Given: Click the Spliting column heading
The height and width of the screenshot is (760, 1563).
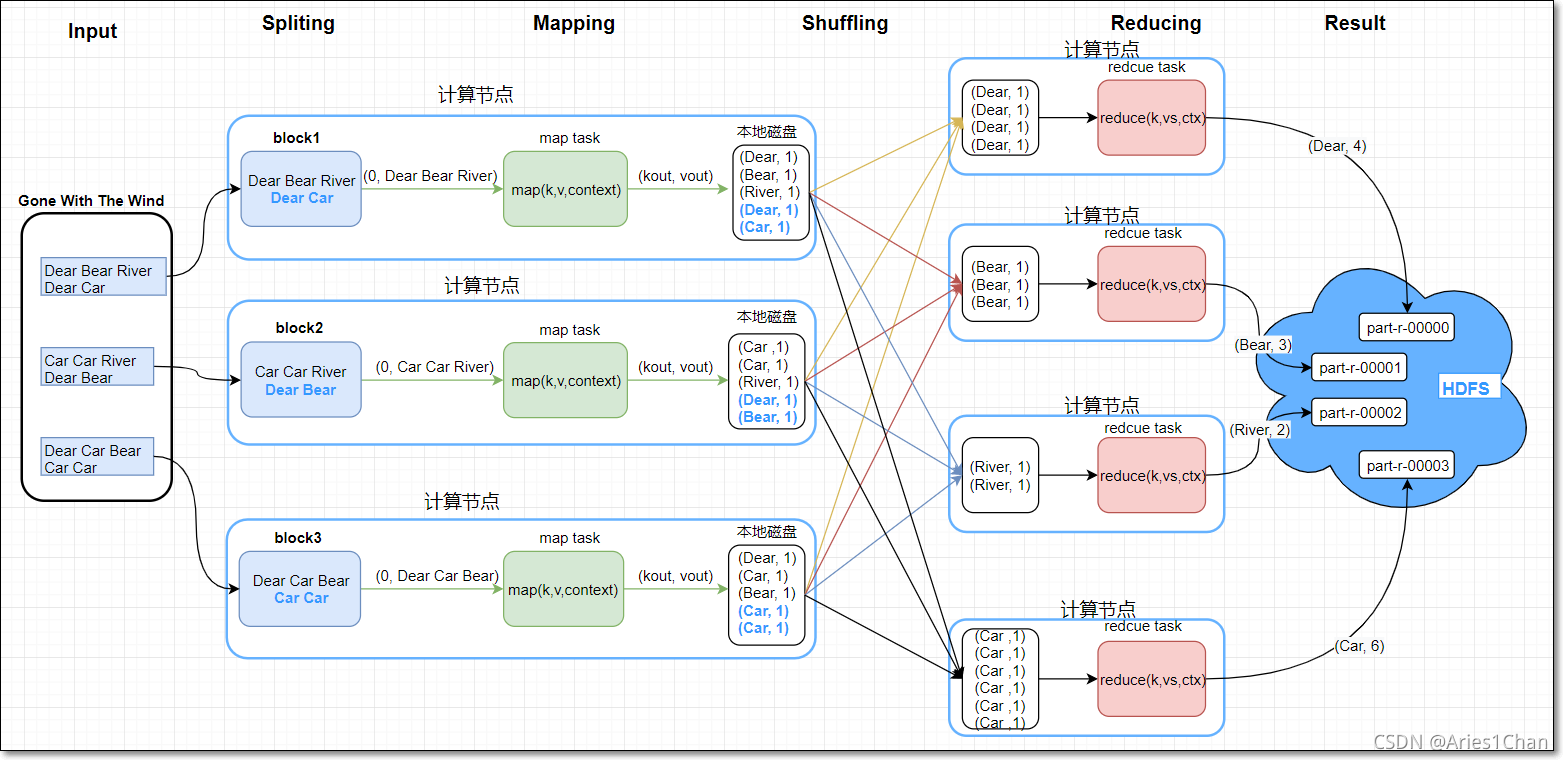Looking at the screenshot, I should 298,23.
